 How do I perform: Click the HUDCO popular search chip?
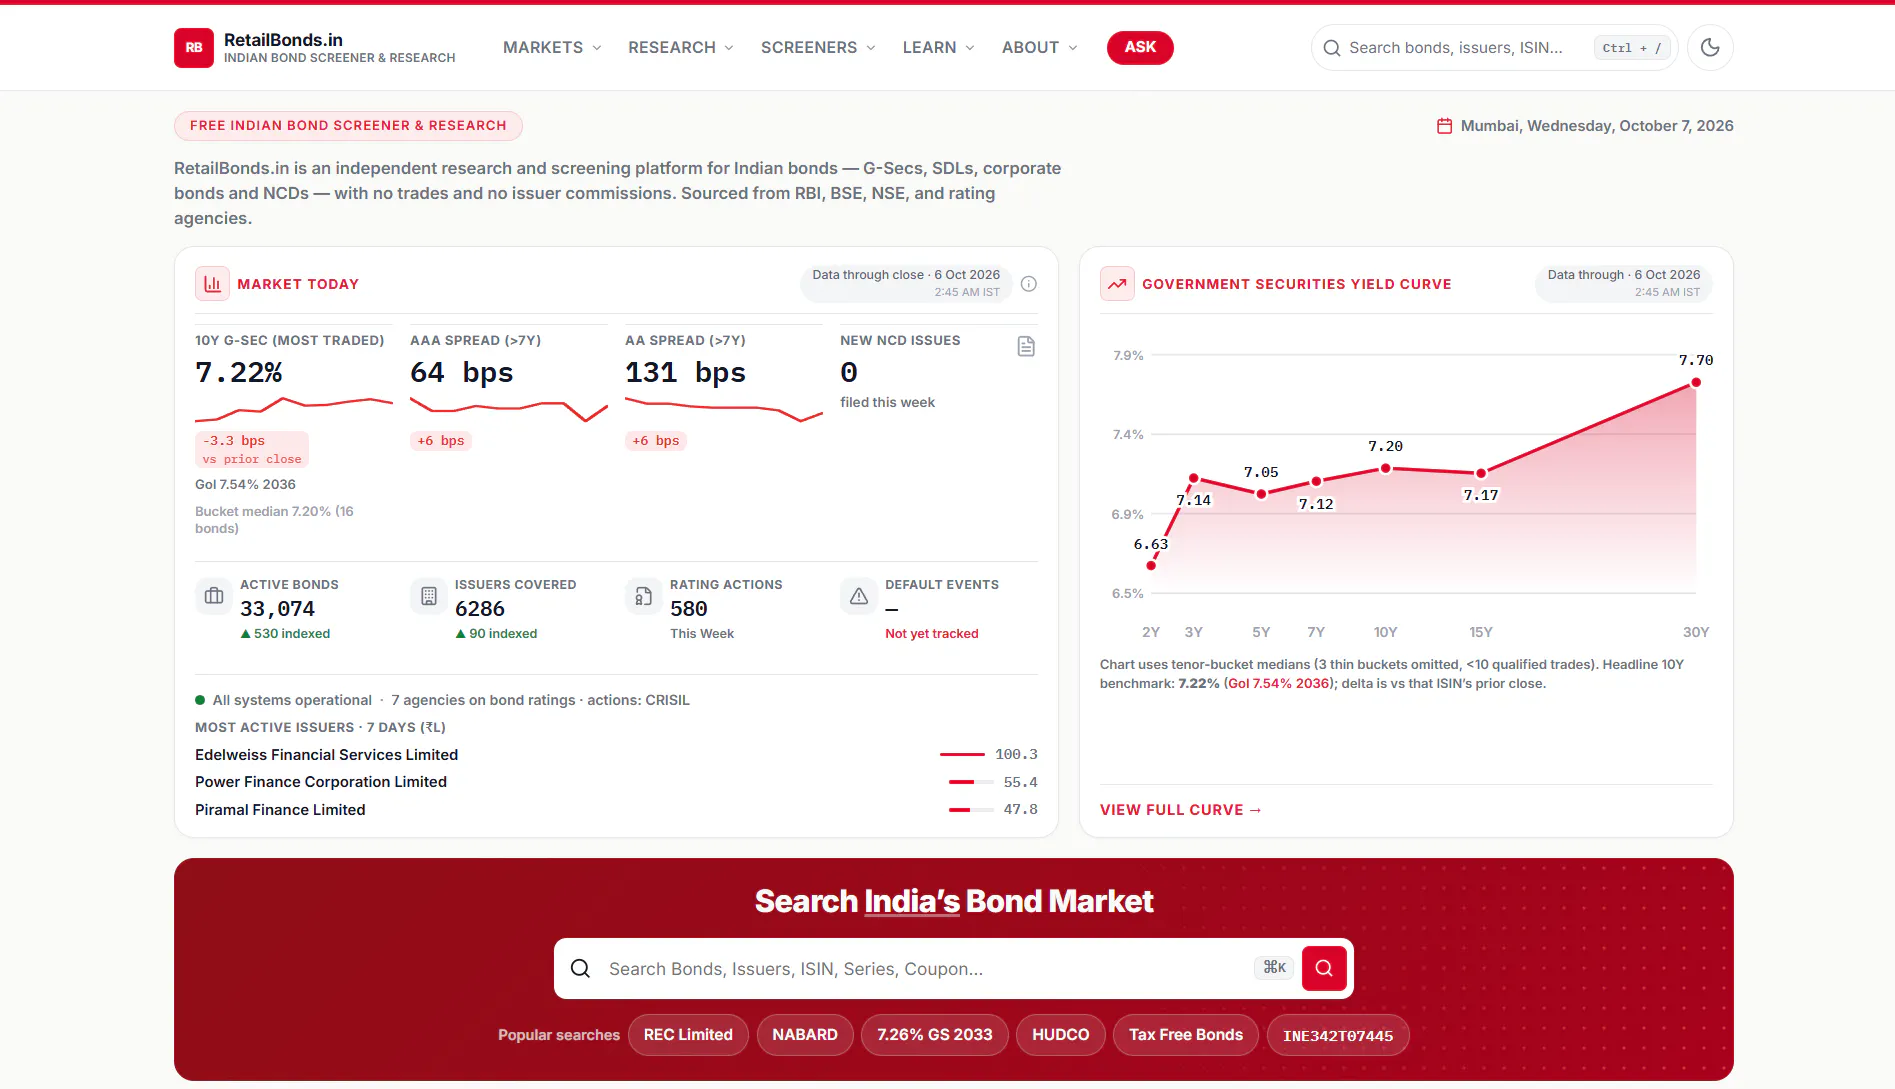click(1061, 1035)
